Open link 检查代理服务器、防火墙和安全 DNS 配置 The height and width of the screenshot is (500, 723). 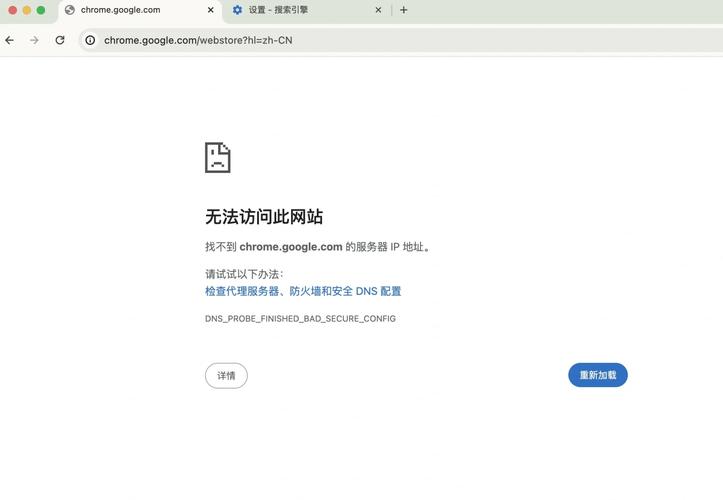303,292
